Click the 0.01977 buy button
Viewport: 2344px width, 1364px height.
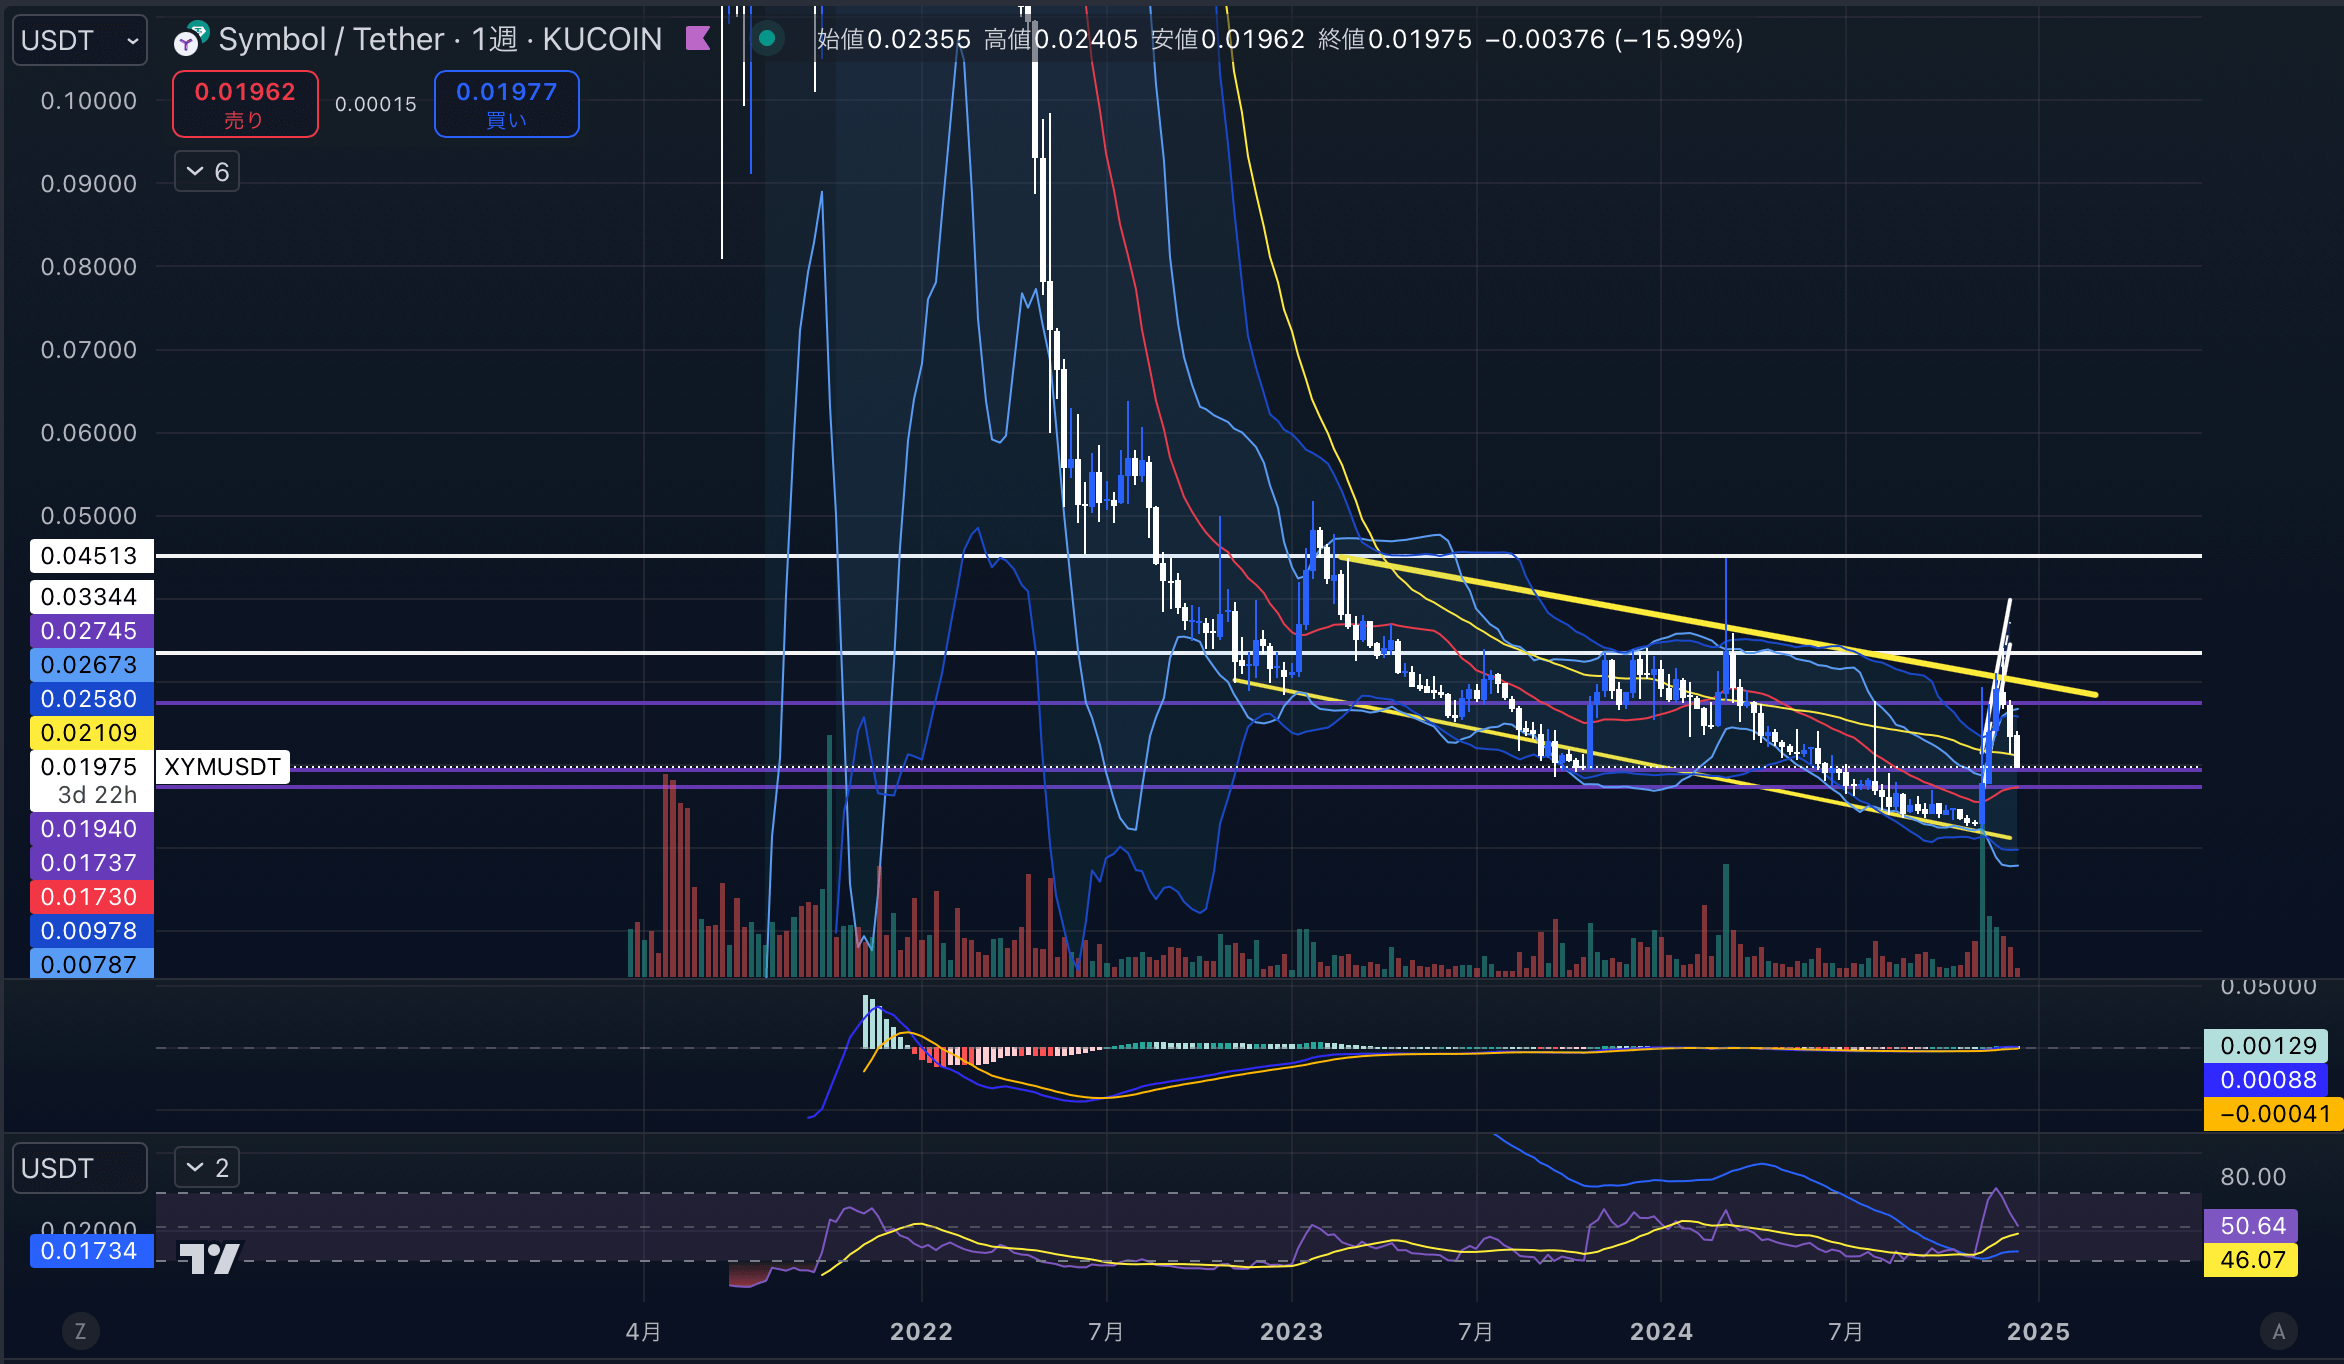click(506, 104)
